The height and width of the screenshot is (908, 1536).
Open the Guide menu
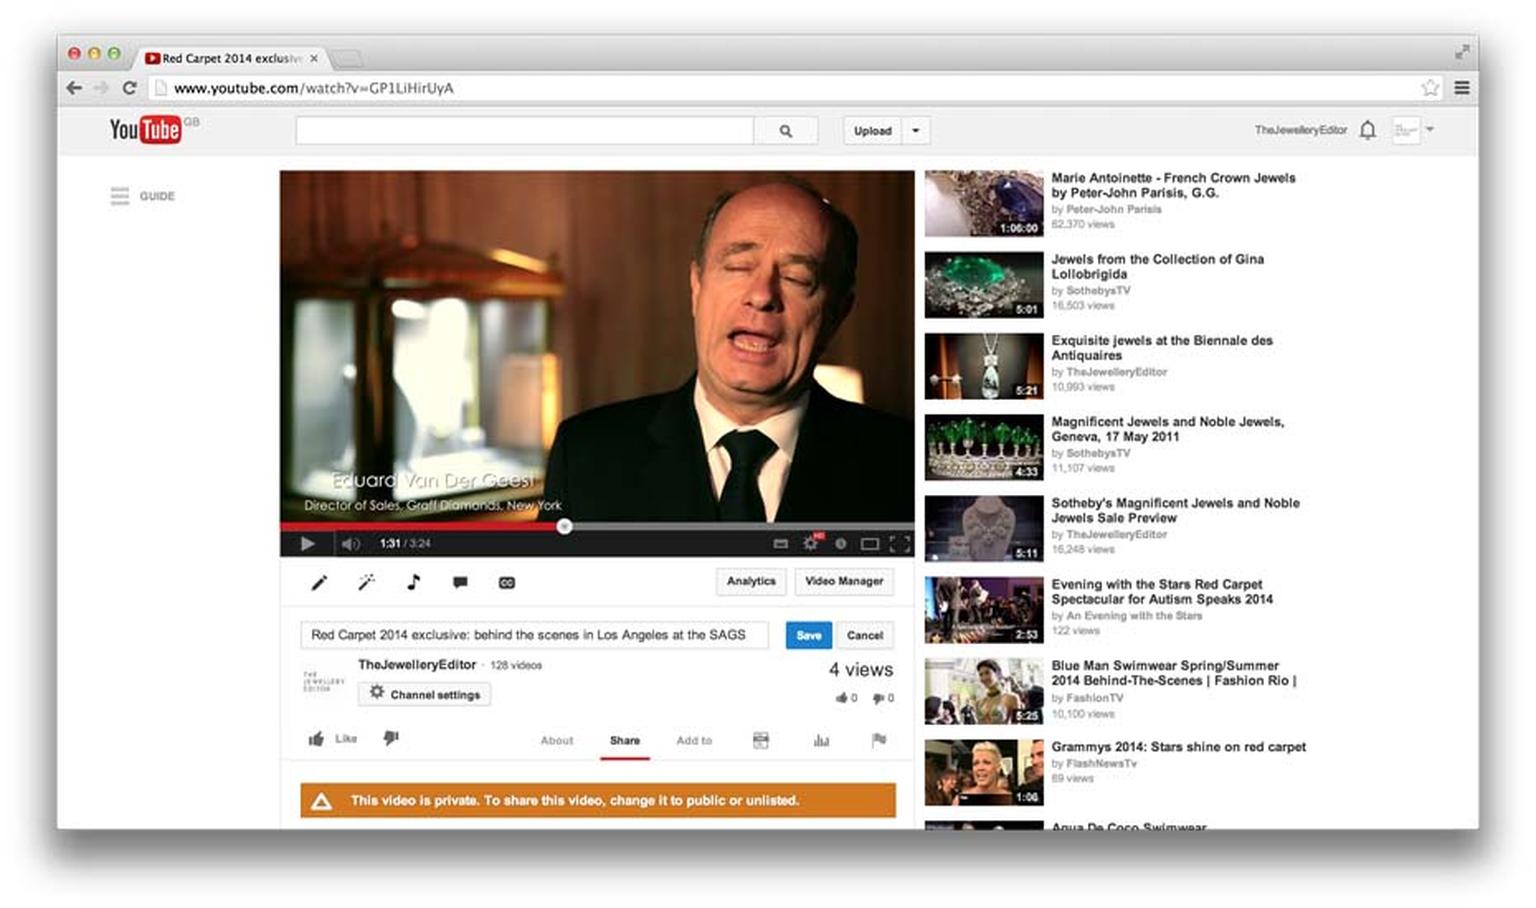click(x=142, y=196)
